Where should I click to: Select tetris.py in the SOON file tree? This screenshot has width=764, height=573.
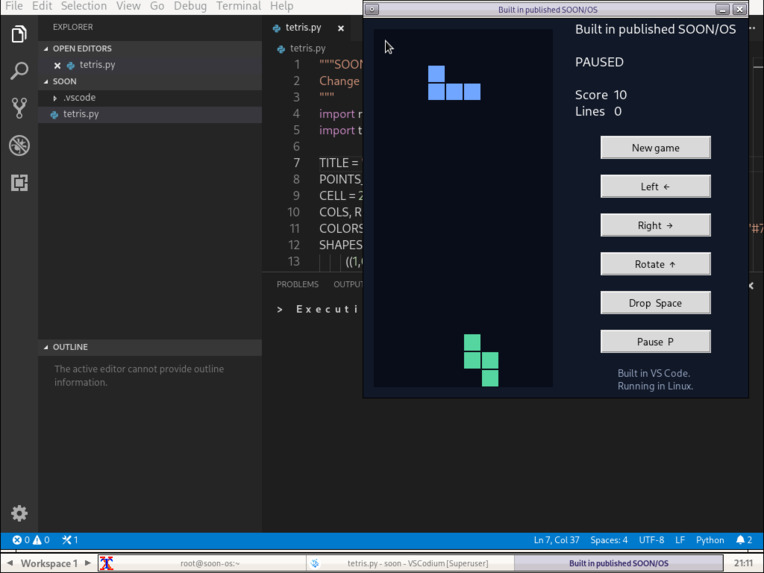[x=150, y=115]
